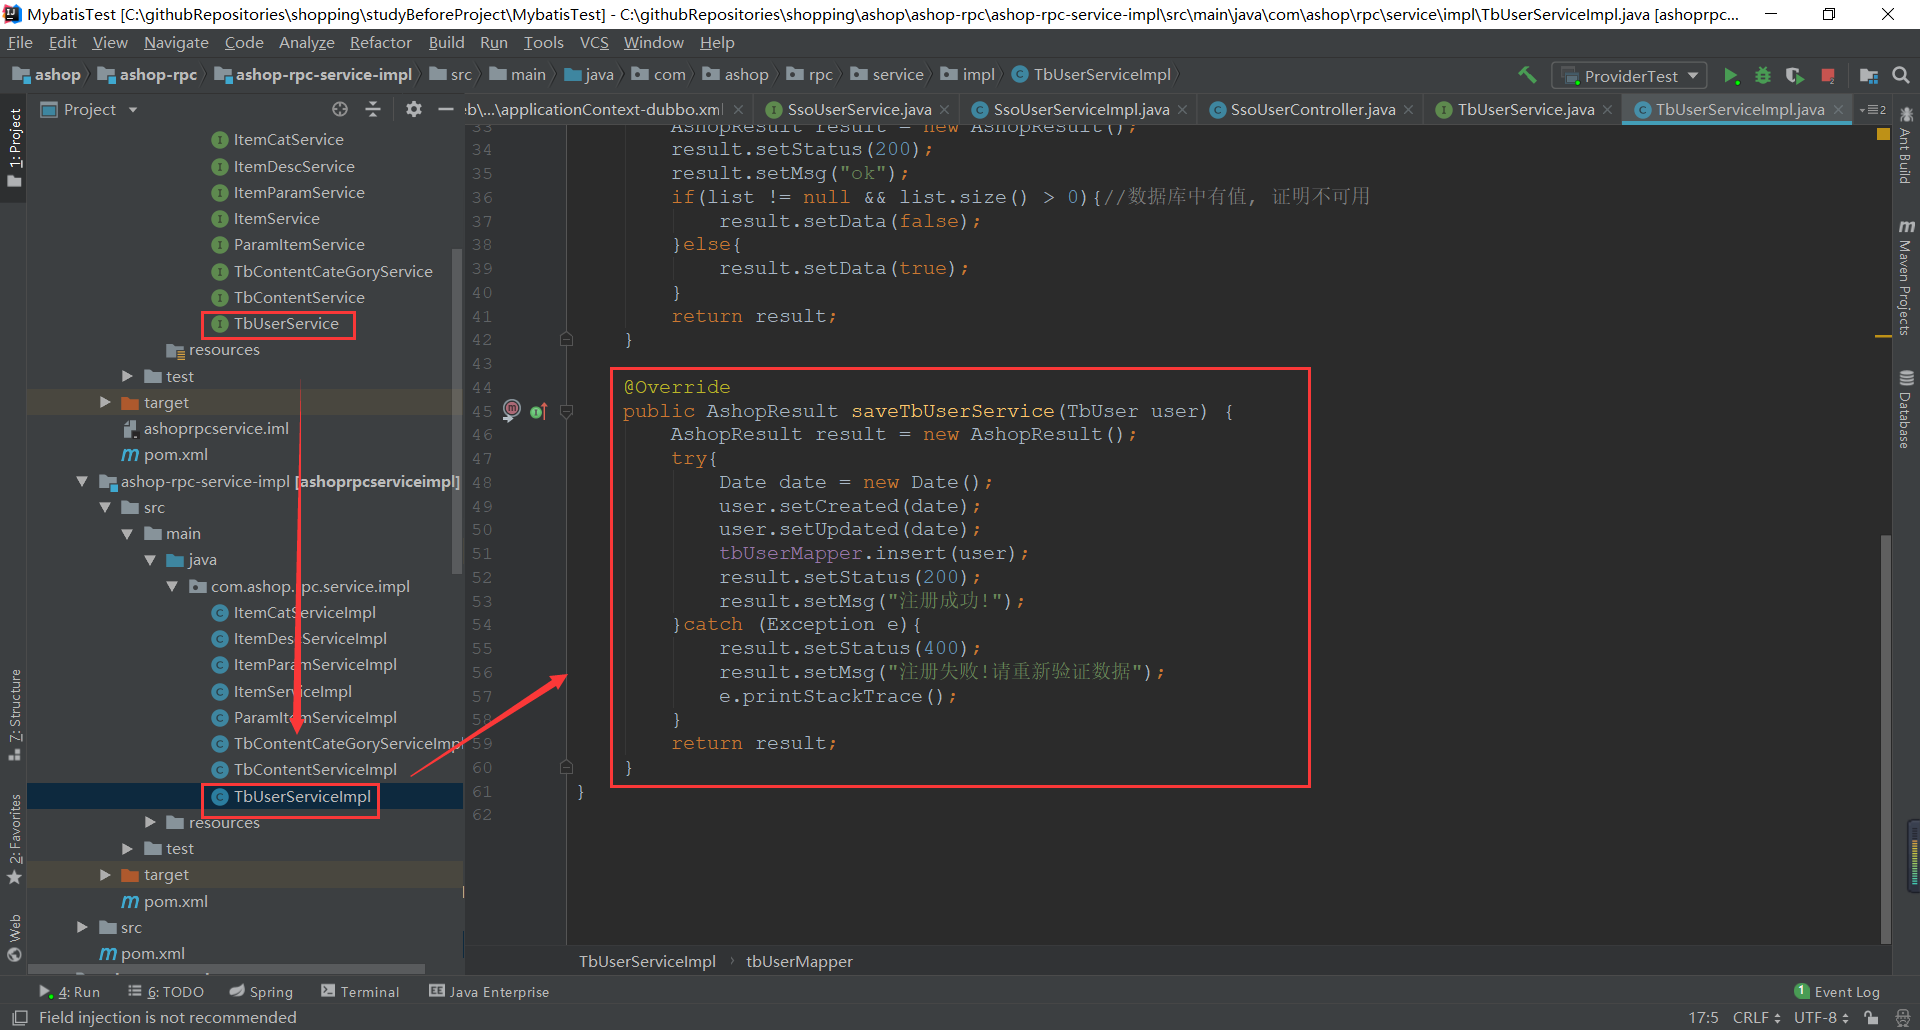Screen dimensions: 1920x1030
Task: Start debugging with the bug icon
Action: 1763,76
